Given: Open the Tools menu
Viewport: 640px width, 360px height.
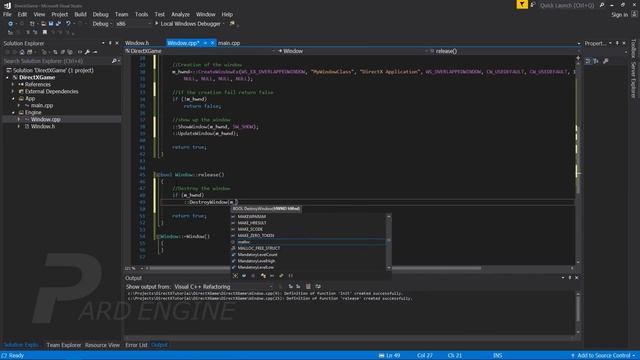Looking at the screenshot, I should pyautogui.click(x=141, y=14).
